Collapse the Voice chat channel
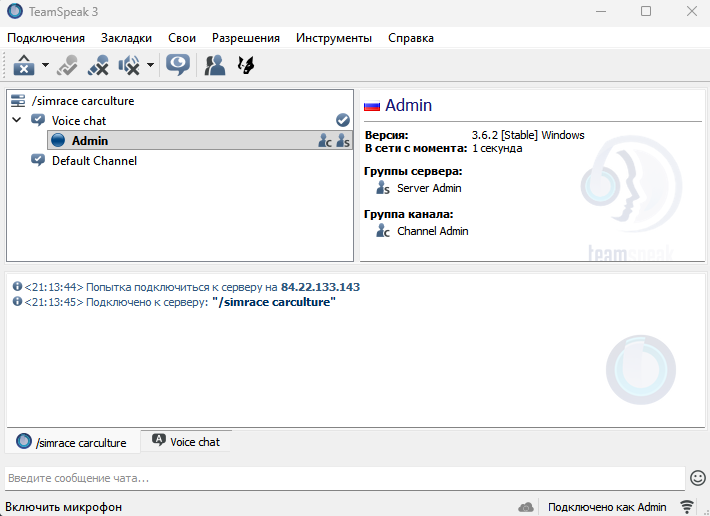710x516 pixels. 17,120
